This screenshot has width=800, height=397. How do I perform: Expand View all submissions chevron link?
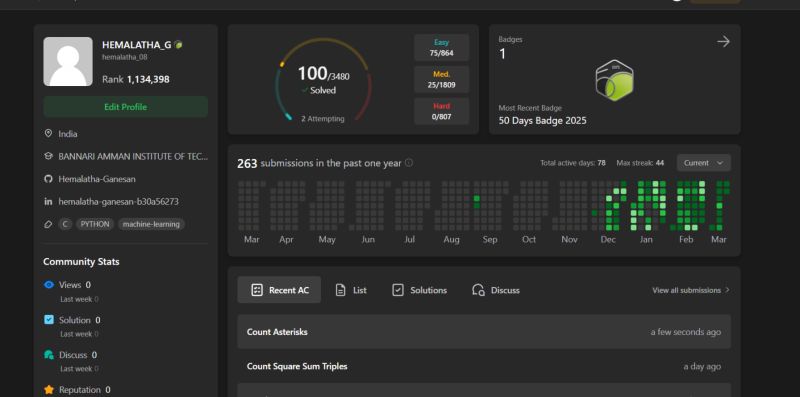[x=691, y=290]
